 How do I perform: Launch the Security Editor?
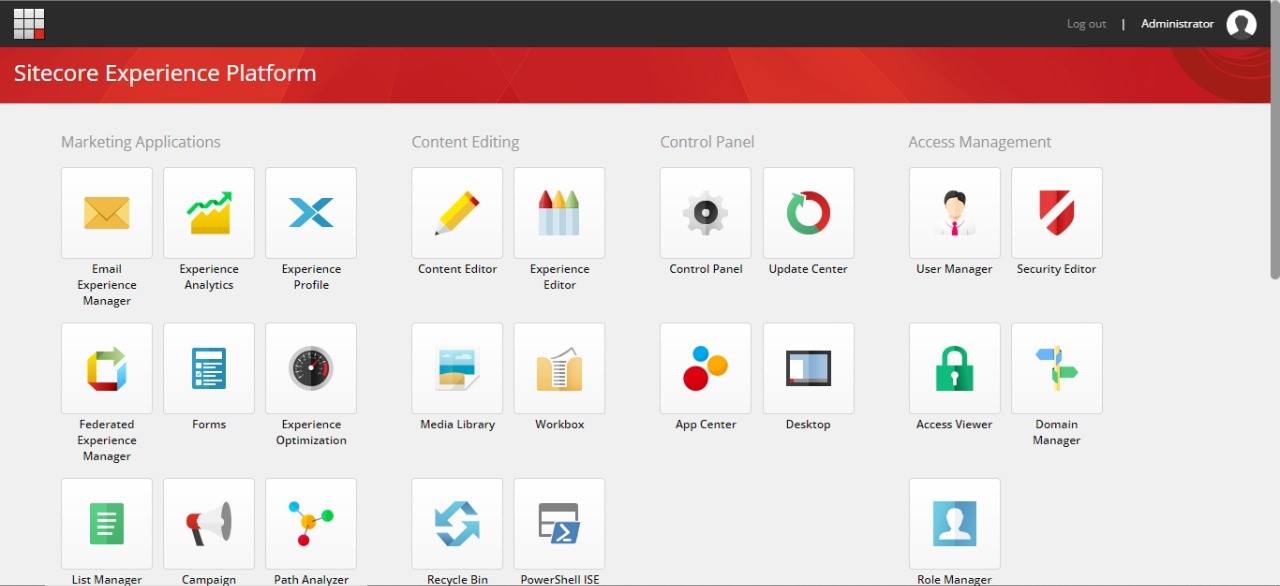click(1057, 213)
